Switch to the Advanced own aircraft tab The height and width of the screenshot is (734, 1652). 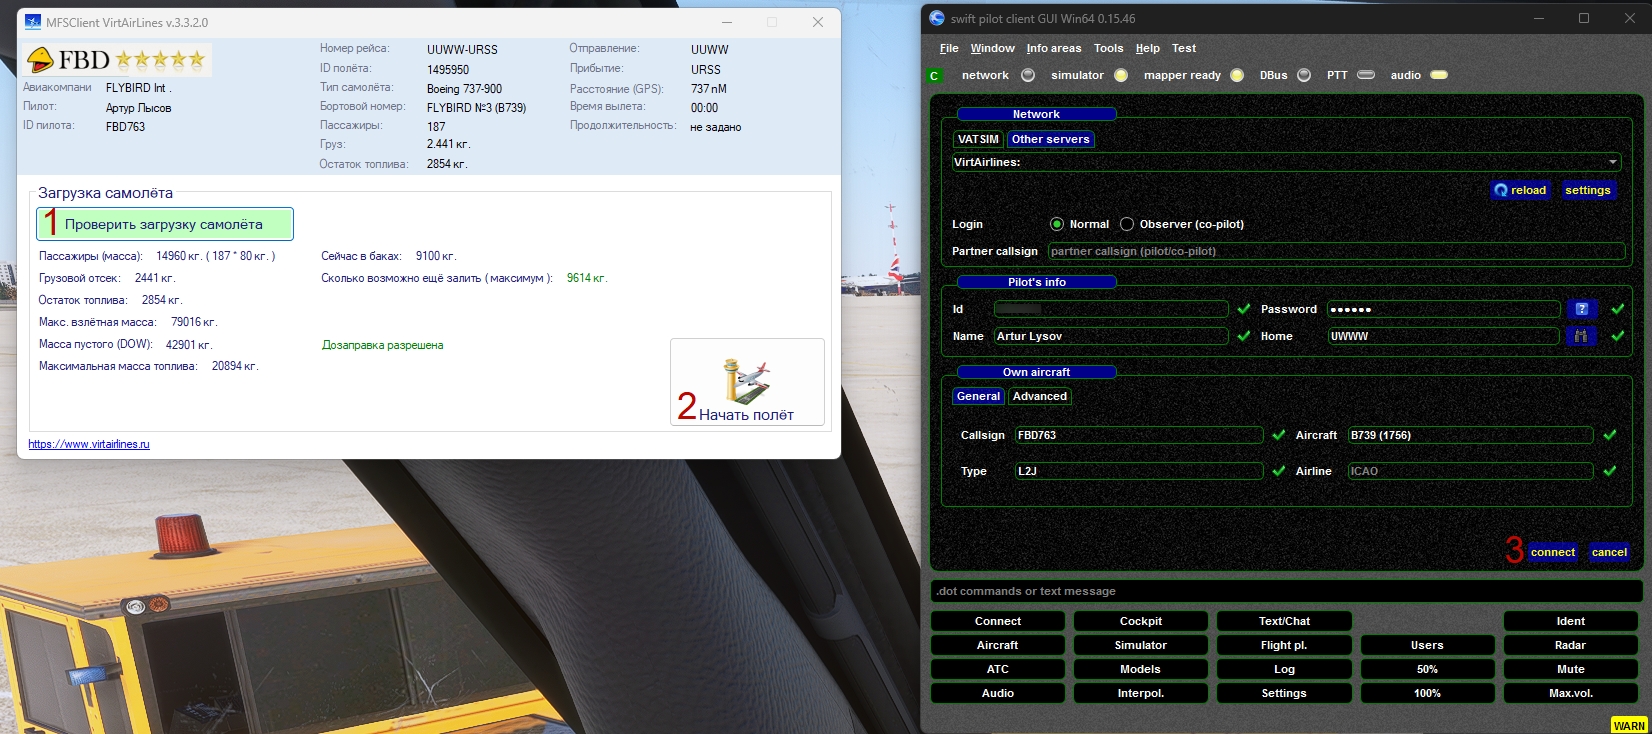[1040, 396]
